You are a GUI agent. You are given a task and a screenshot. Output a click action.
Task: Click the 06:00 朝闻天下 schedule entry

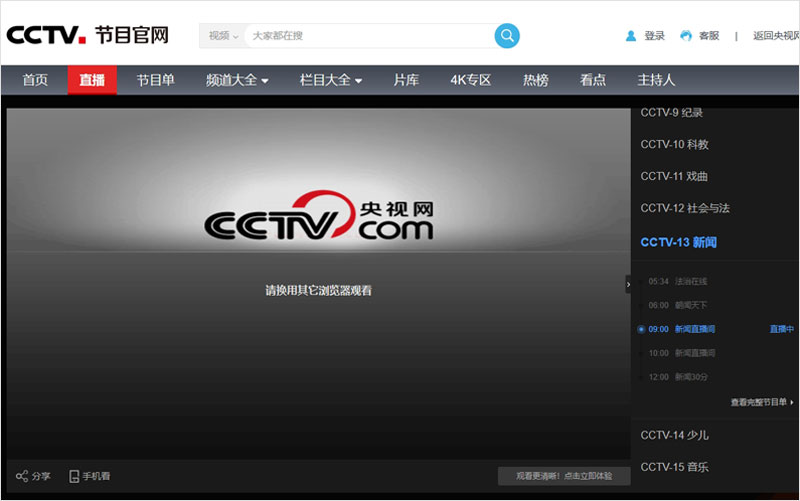click(678, 306)
